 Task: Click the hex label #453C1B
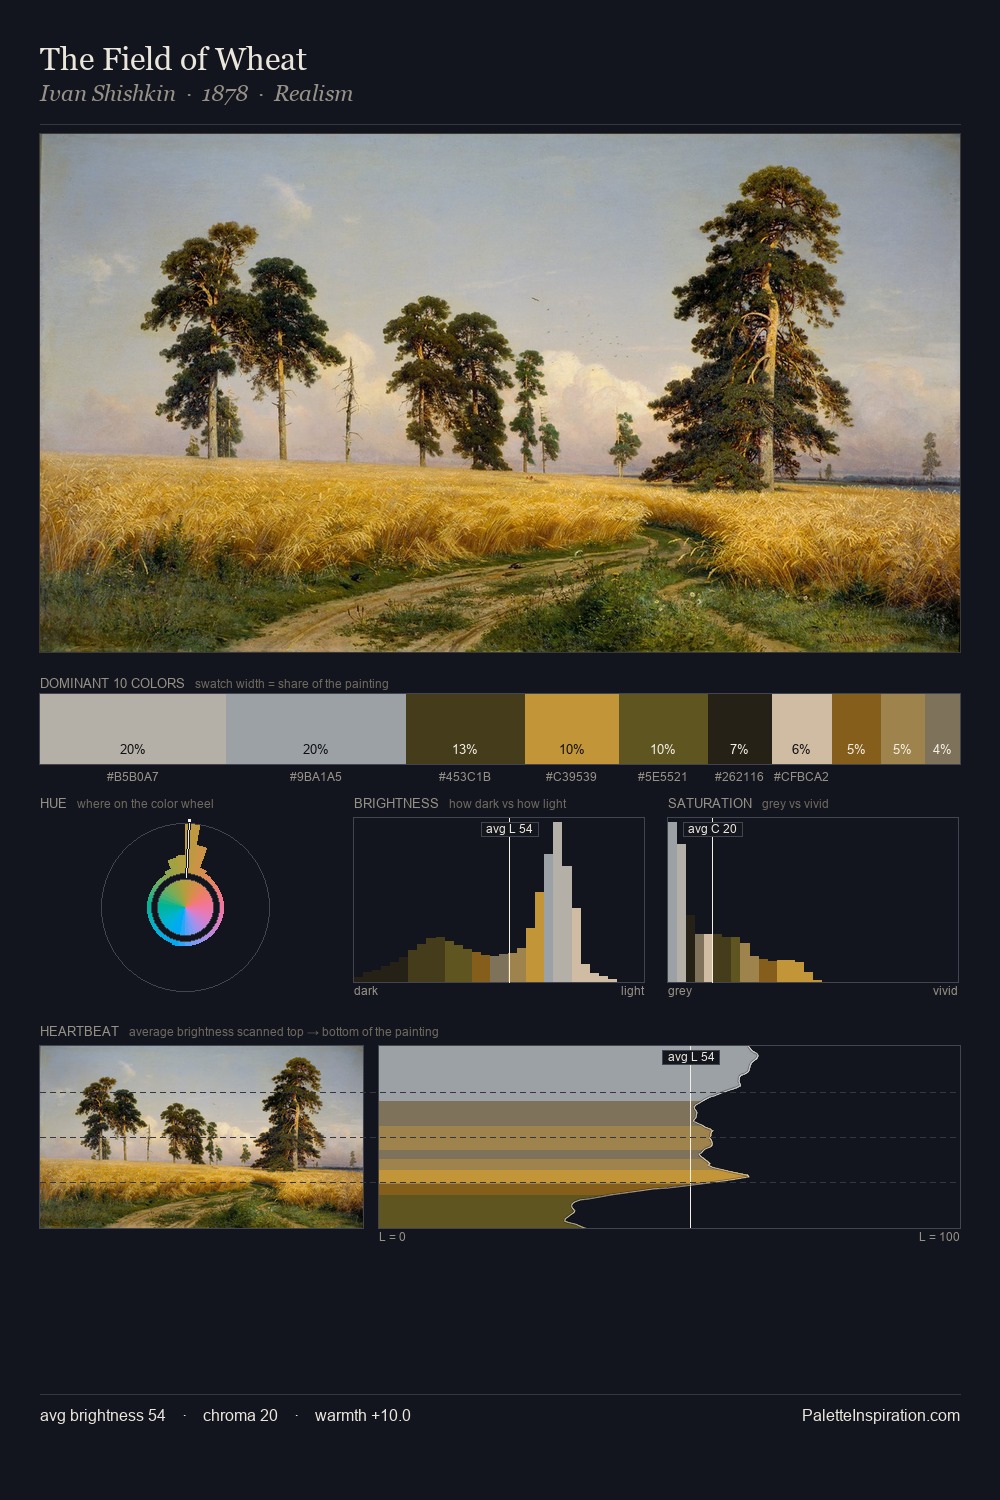465,777
